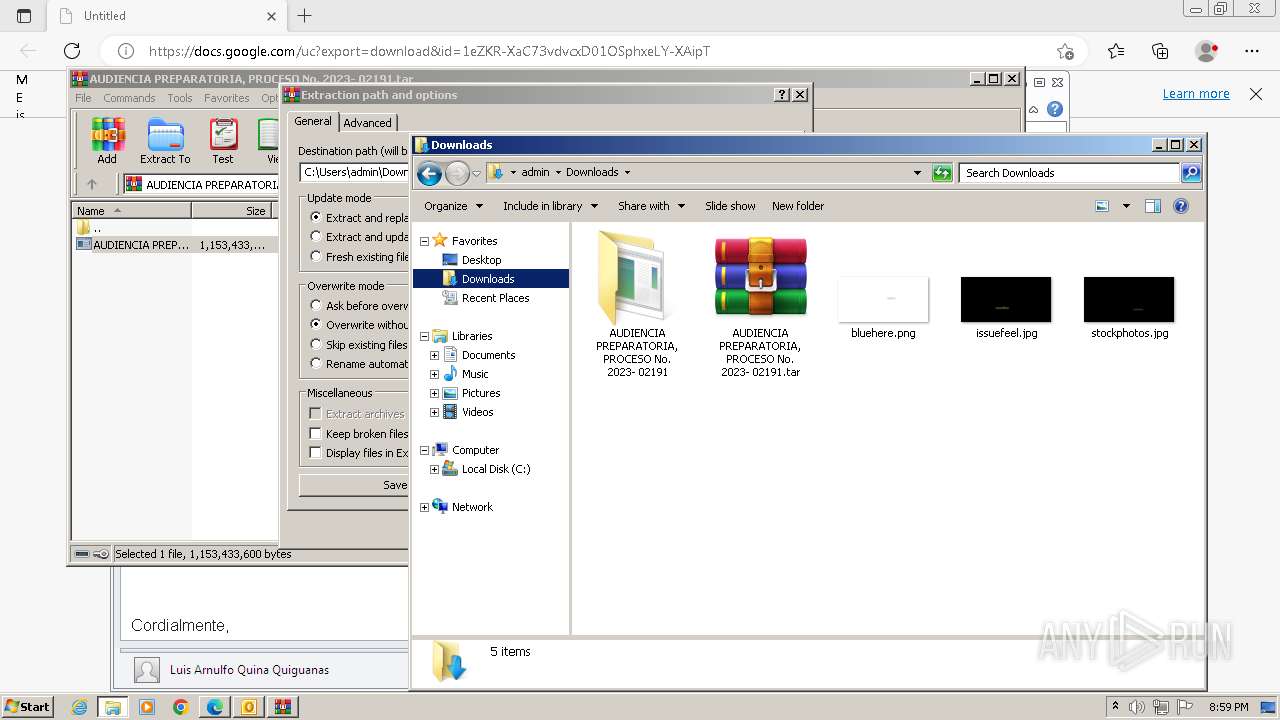Screen dimensions: 1280x720
Task: Click Chrome icon in taskbar
Action: pyautogui.click(x=180, y=707)
